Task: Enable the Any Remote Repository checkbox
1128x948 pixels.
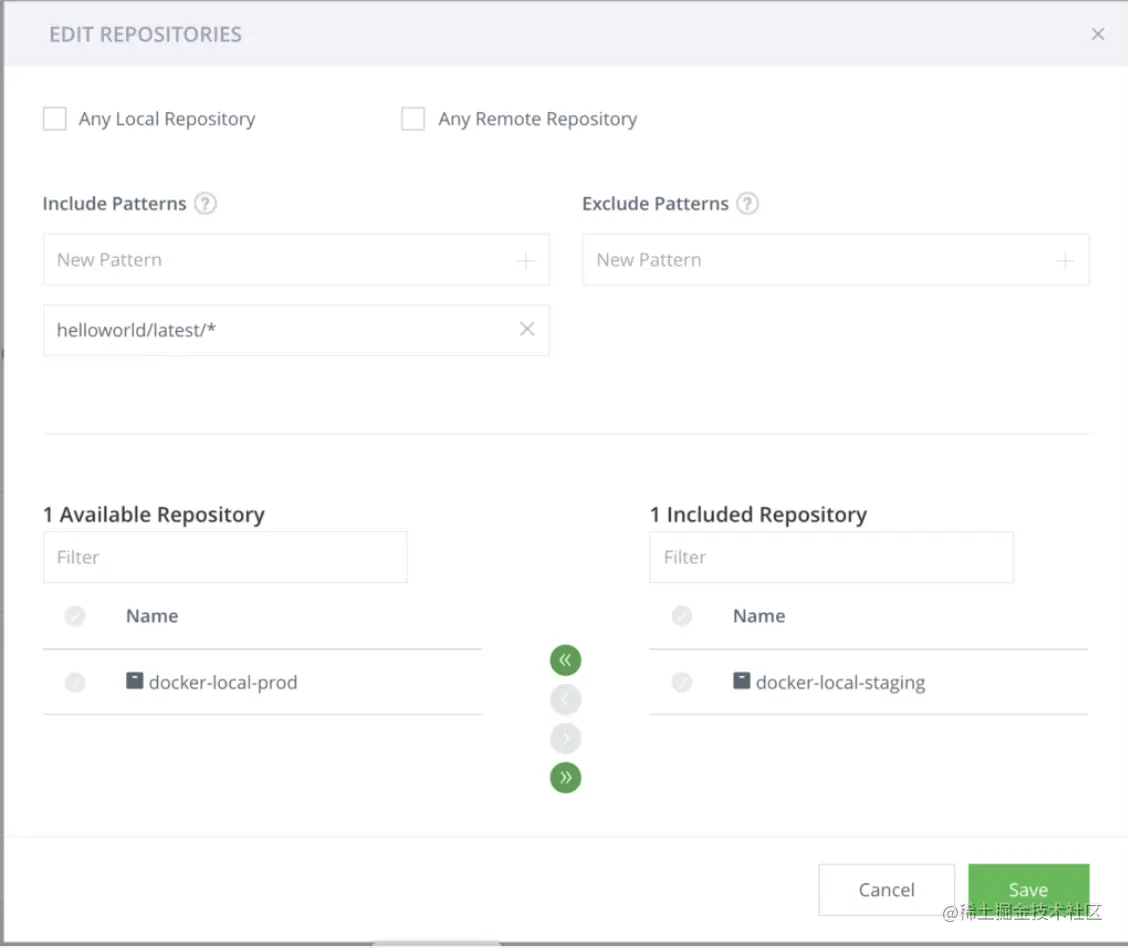Action: pos(413,119)
